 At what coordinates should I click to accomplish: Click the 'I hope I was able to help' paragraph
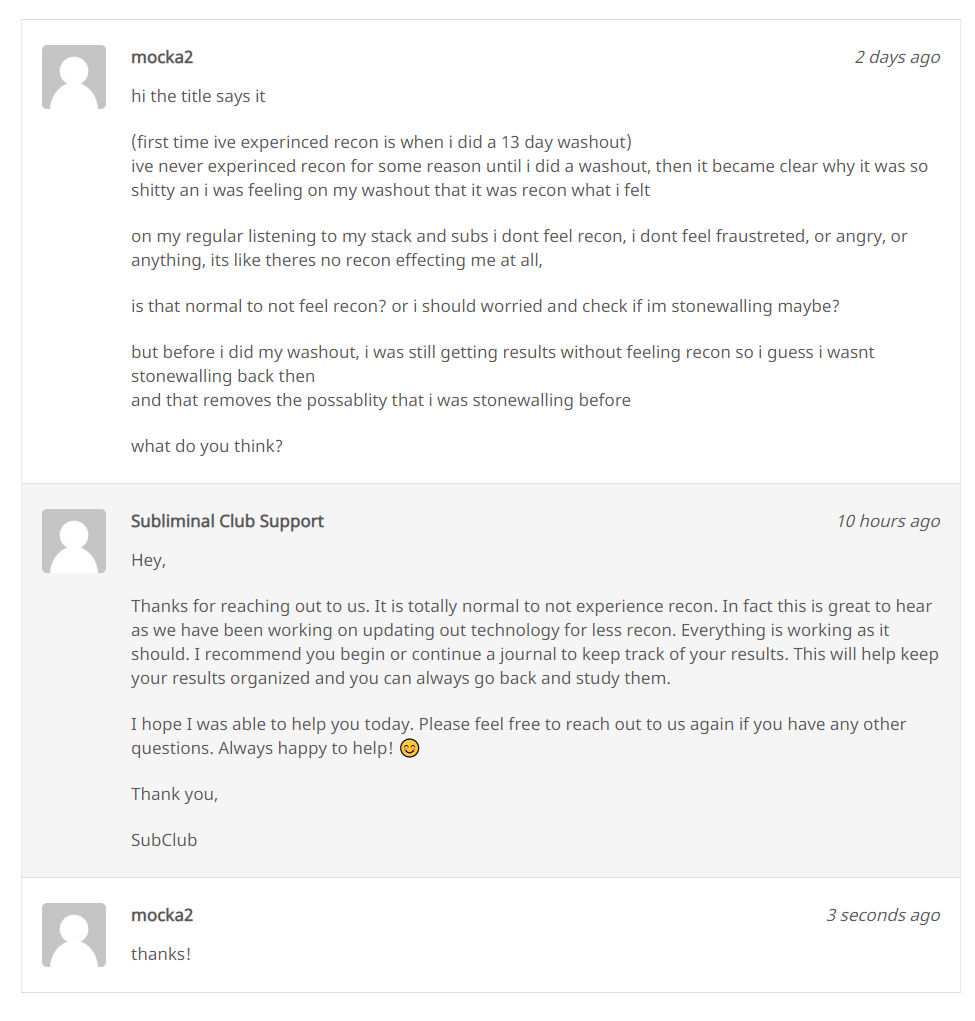point(518,736)
